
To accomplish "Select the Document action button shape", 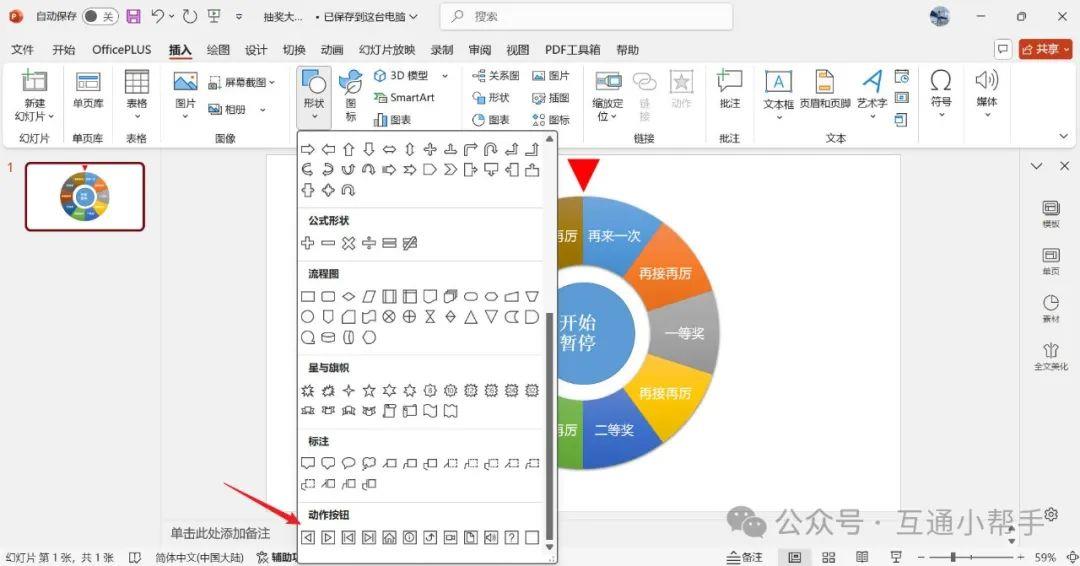I will pos(470,537).
